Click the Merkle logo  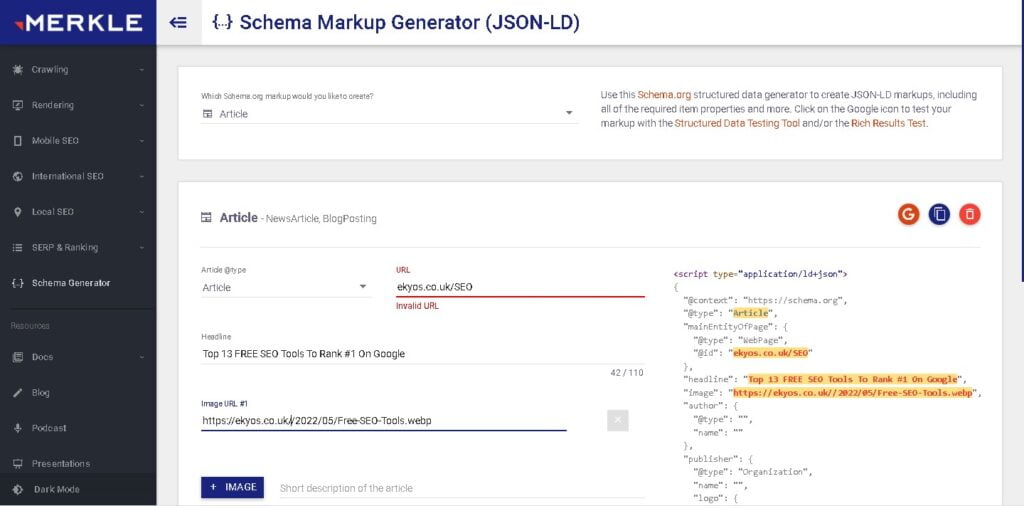point(78,23)
